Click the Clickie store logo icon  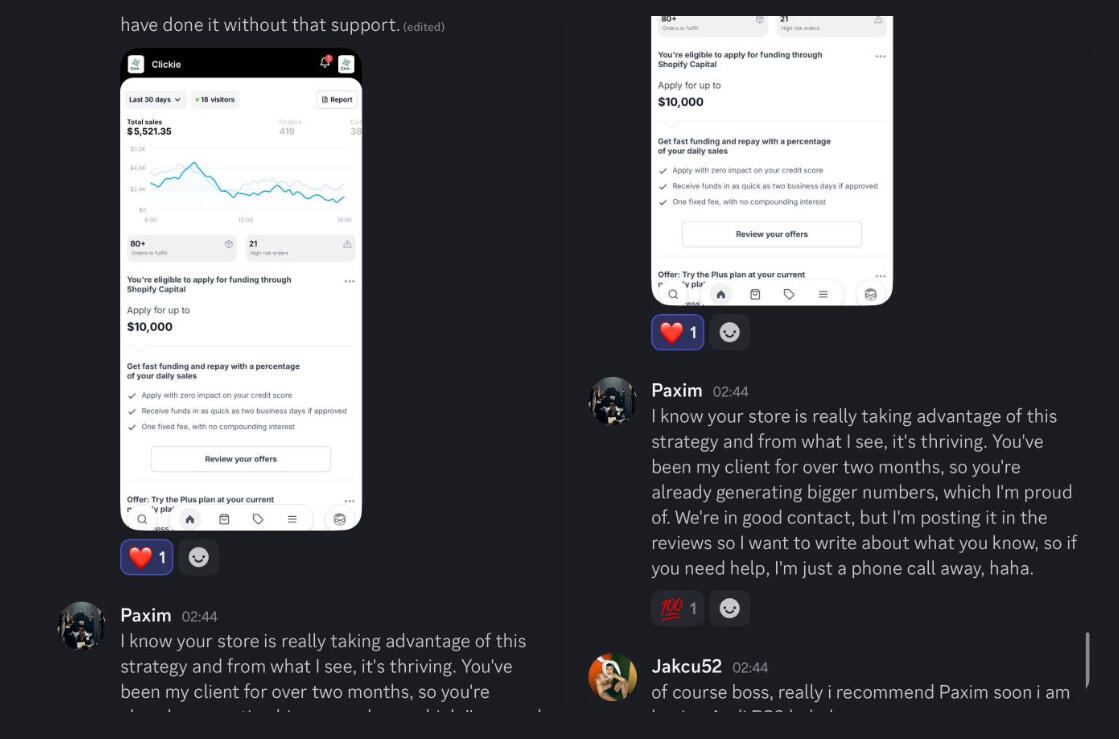click(136, 64)
